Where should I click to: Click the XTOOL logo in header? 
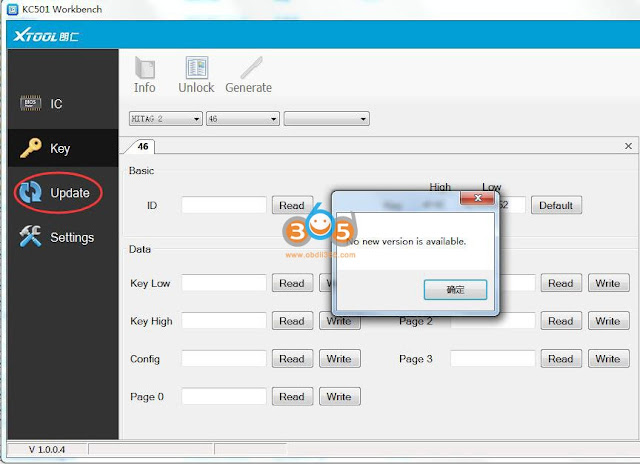click(46, 36)
